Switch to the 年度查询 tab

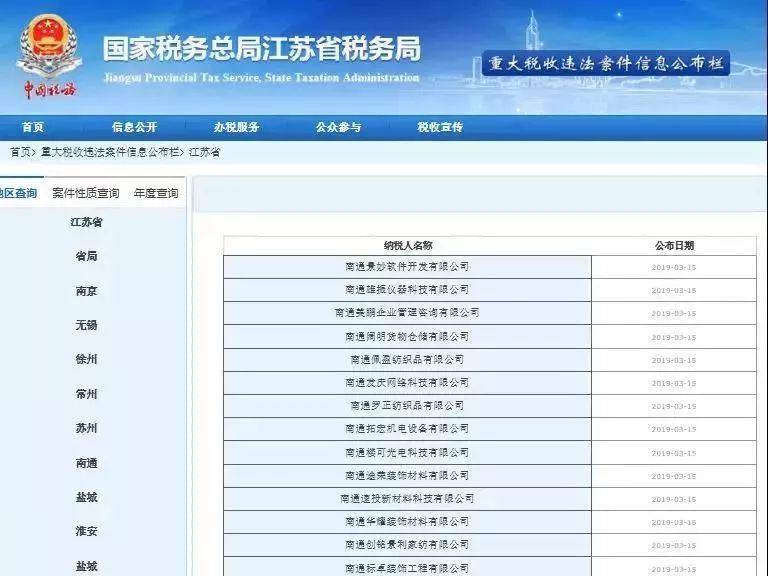coord(156,193)
